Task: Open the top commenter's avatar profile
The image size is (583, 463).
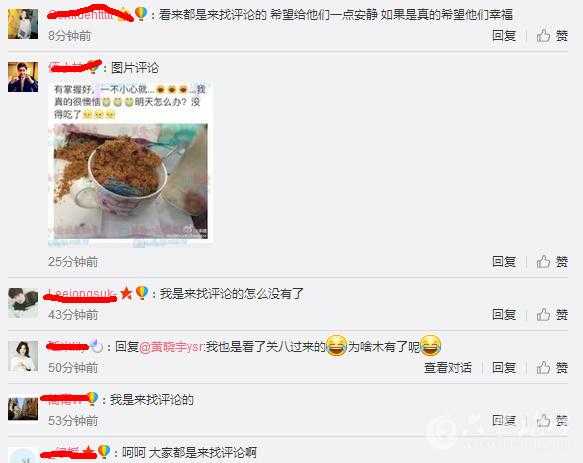Action: coord(23,24)
